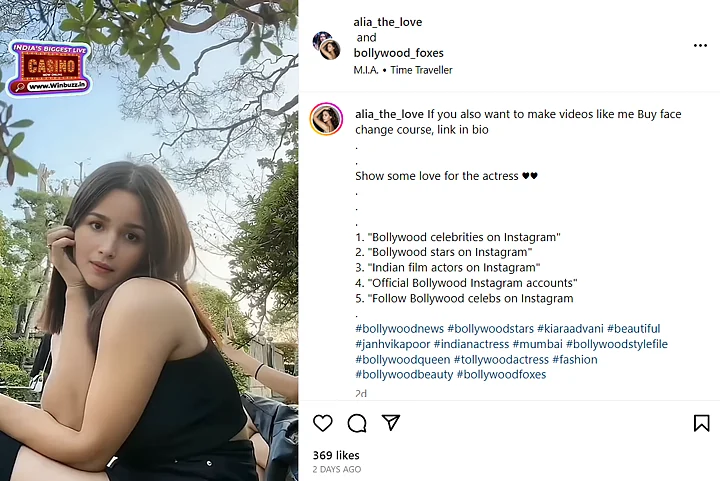The width and height of the screenshot is (720, 481).
Task: Open comments with the speech bubble icon
Action: (x=357, y=423)
